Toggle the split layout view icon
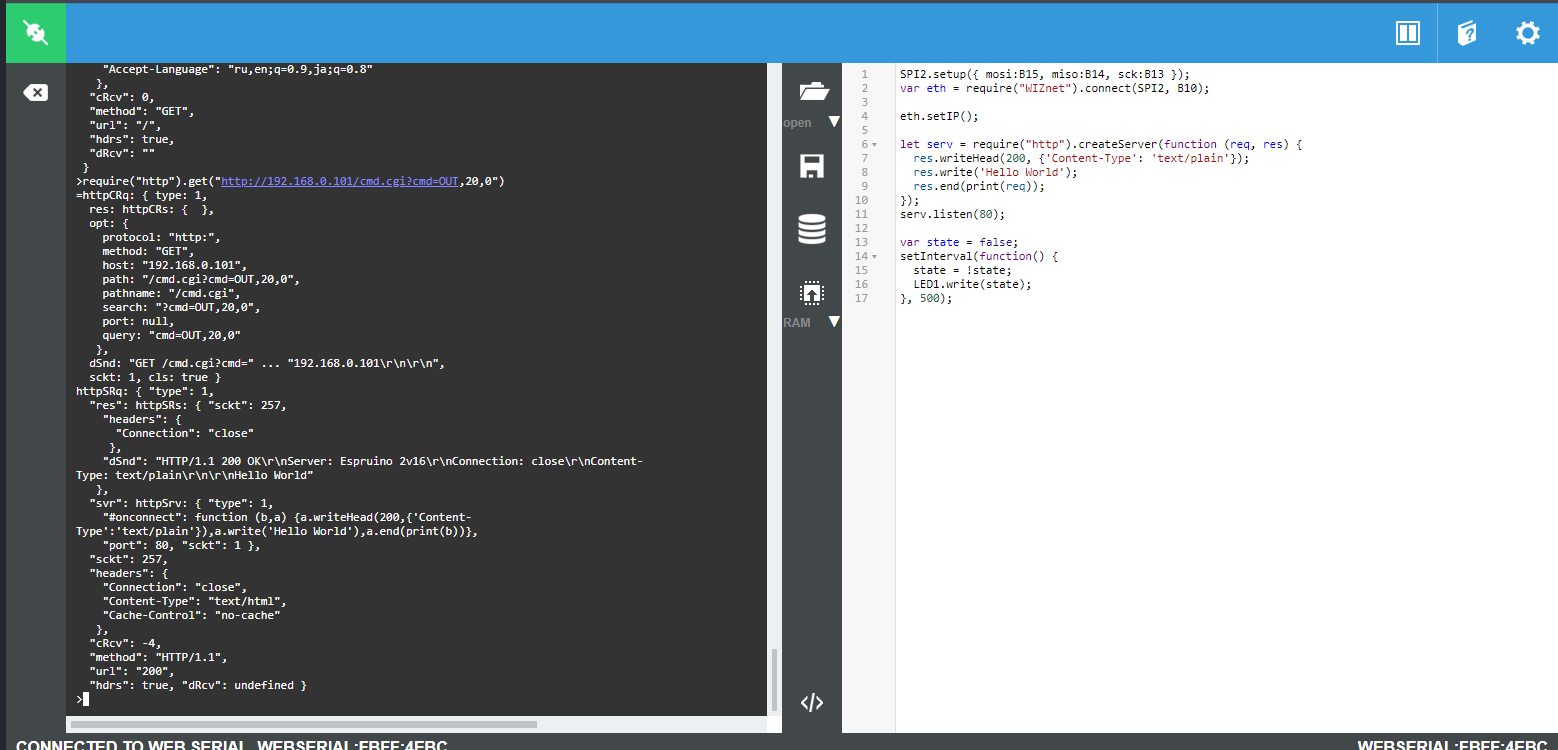Screen dimensions: 1558x750 coord(1408,33)
